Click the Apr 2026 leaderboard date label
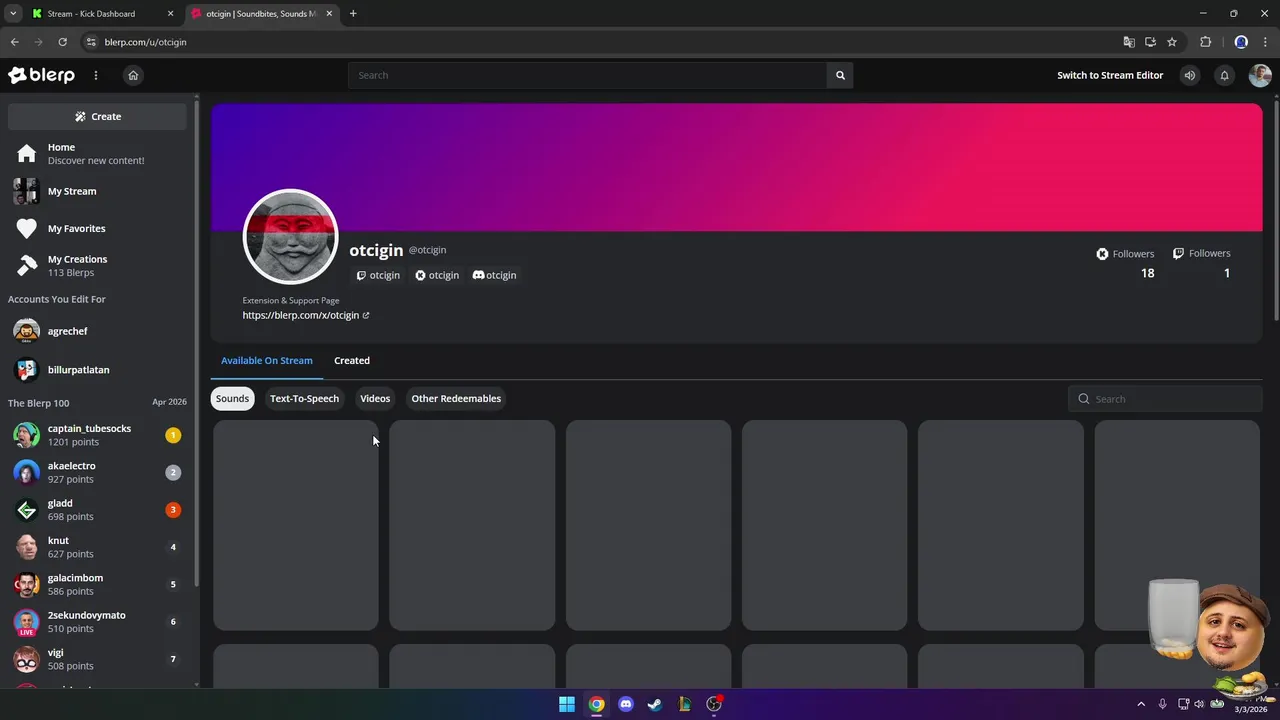Screen dimensions: 1280x720 click(169, 402)
